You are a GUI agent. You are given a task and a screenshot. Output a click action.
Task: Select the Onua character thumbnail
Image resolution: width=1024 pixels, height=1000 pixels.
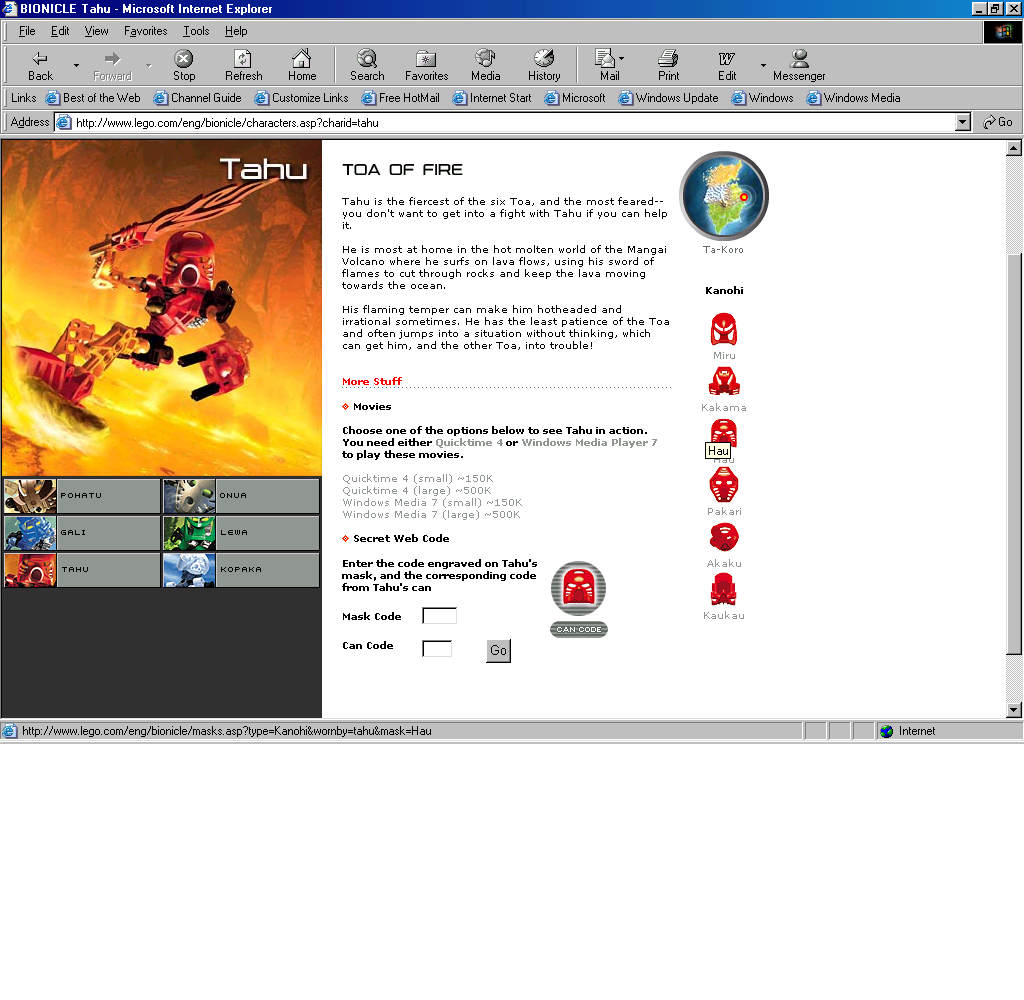(x=241, y=495)
